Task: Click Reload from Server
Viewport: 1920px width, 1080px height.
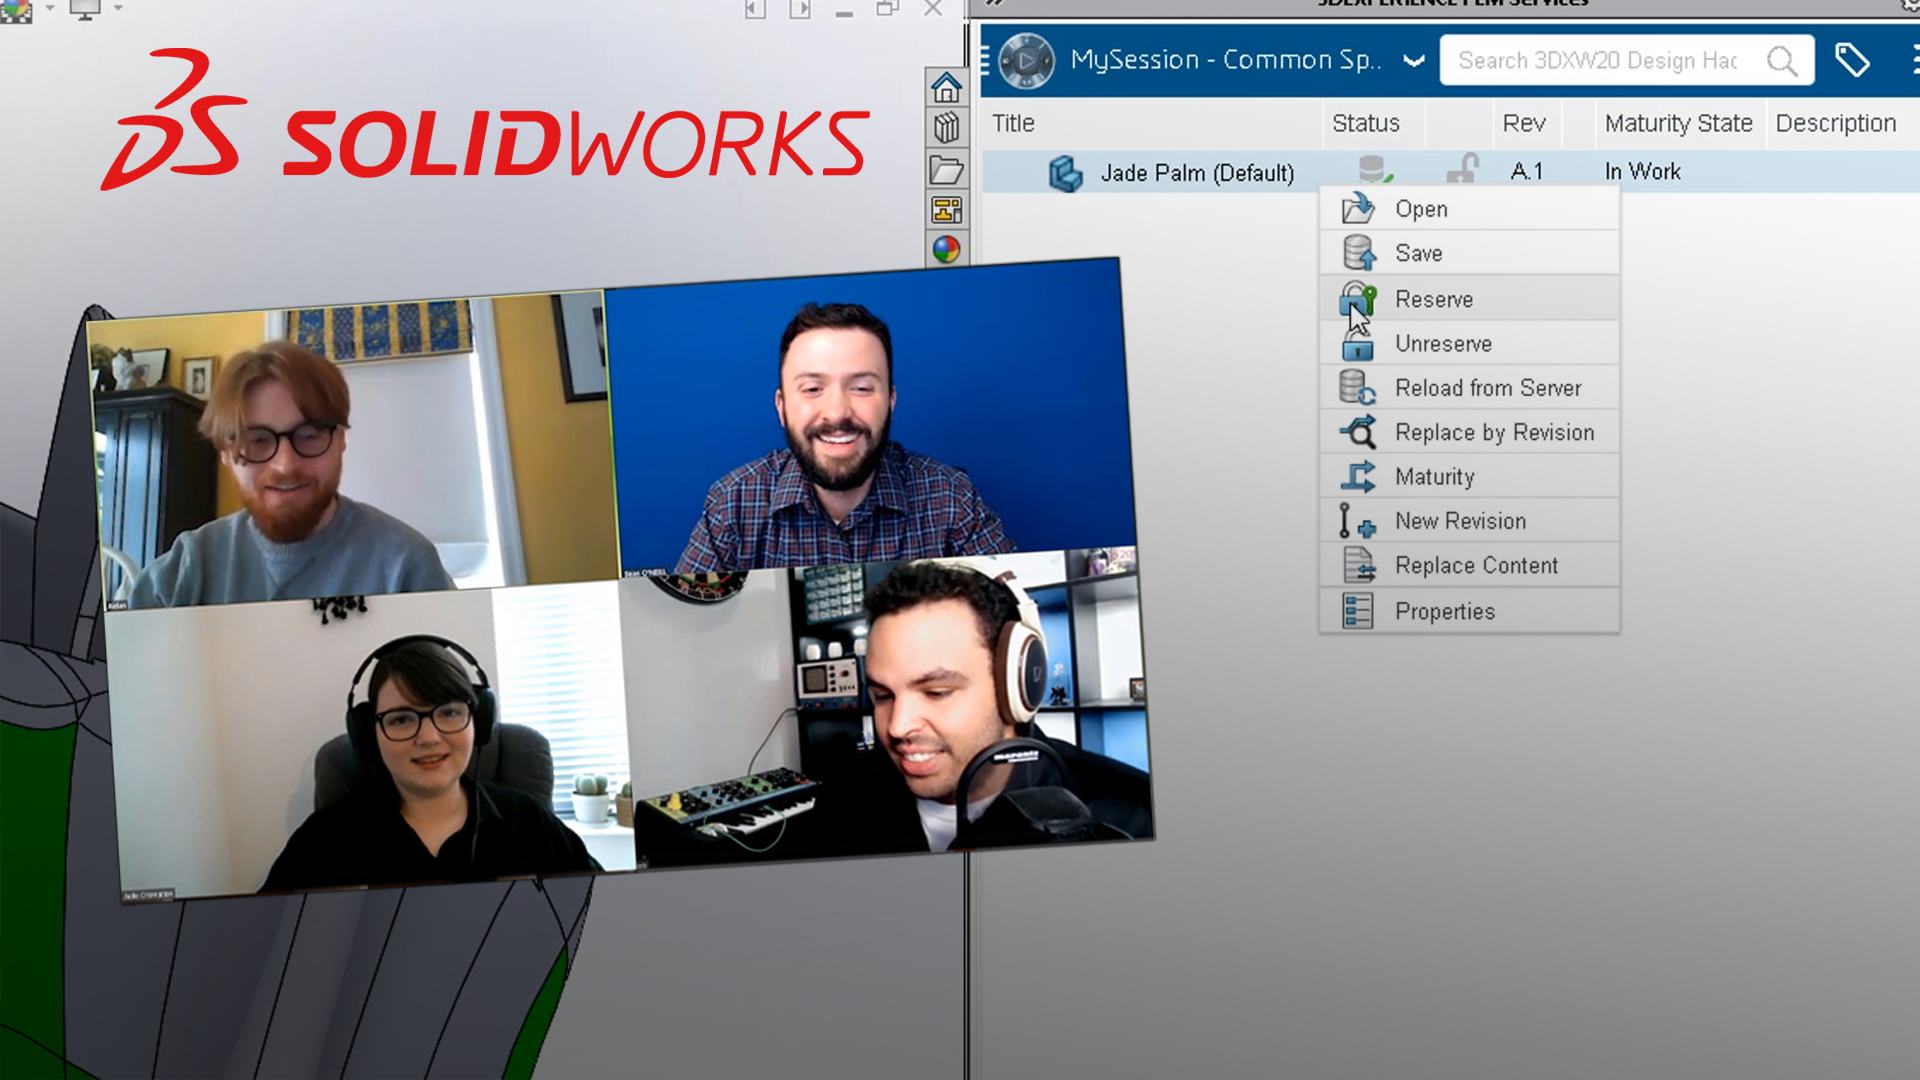Action: tap(1487, 387)
